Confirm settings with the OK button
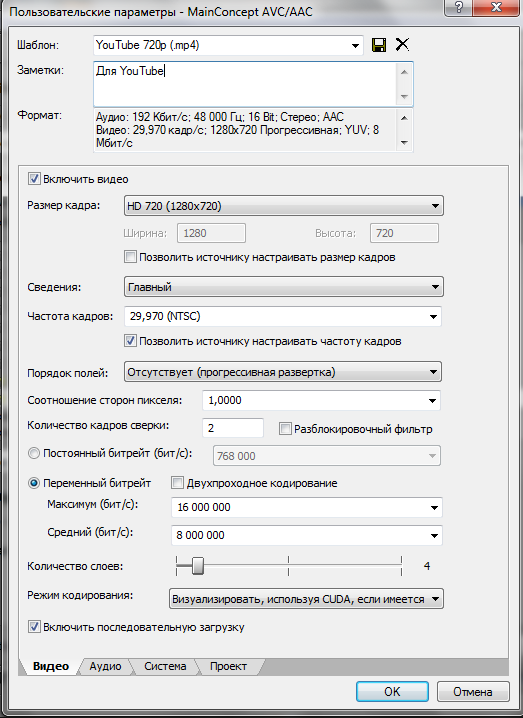This screenshot has height=718, width=523. click(392, 691)
